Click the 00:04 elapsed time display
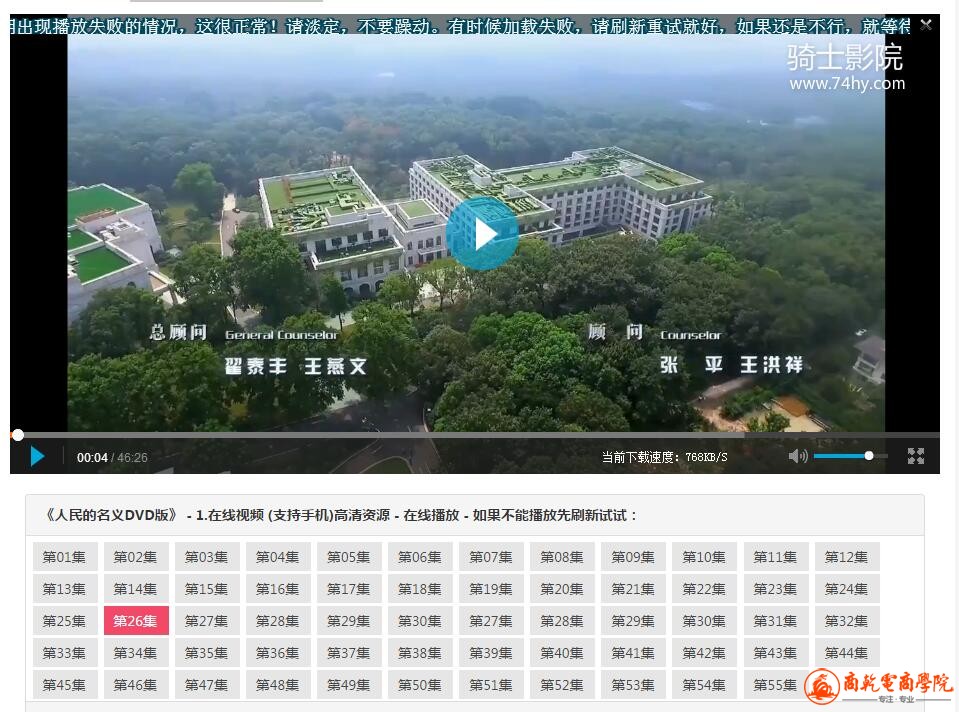 tap(92, 458)
